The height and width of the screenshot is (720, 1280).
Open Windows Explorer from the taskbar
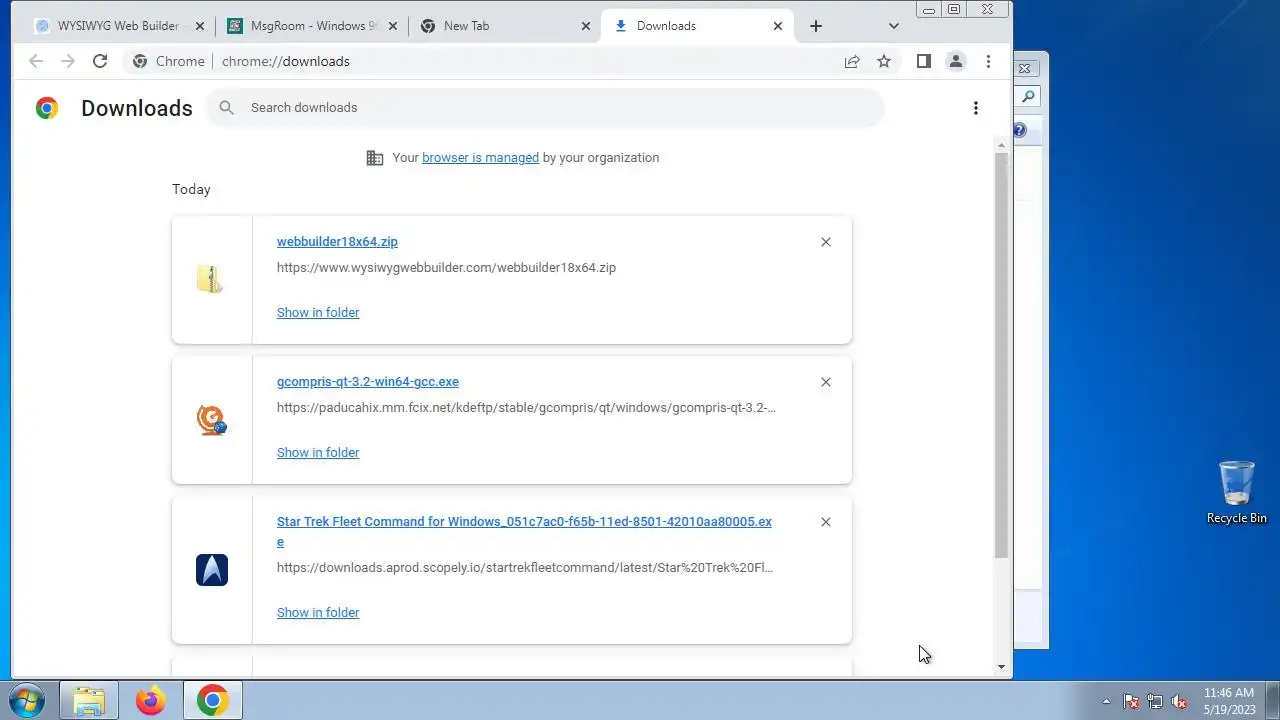pos(89,701)
